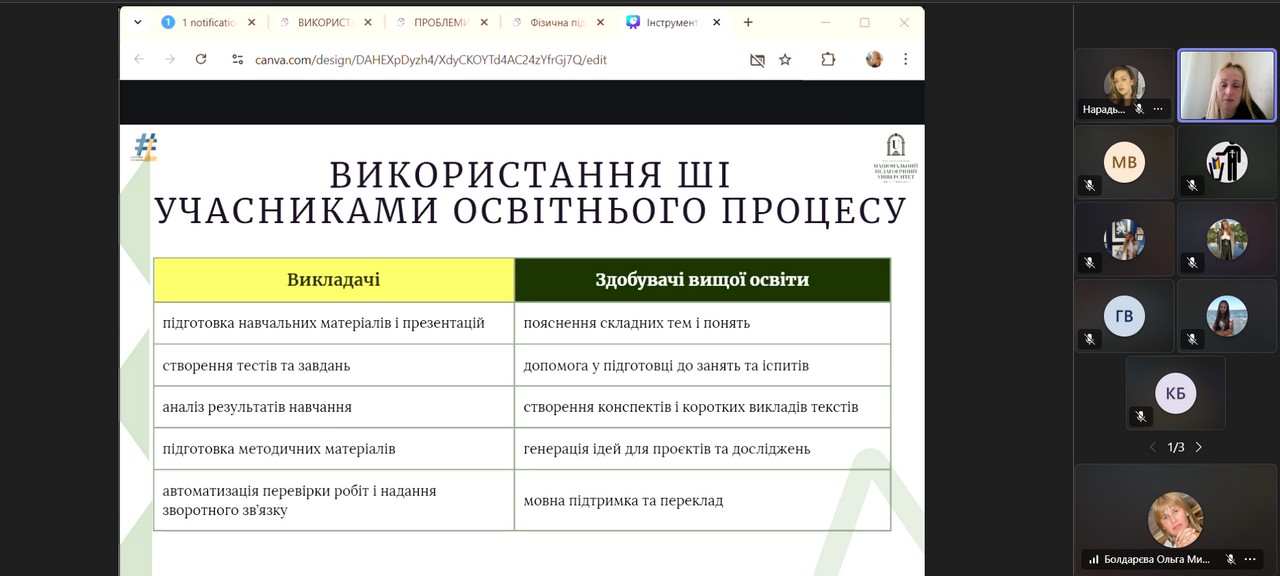Go to previous page of participants
Screen dimensions: 1280x576
[x=1152, y=447]
